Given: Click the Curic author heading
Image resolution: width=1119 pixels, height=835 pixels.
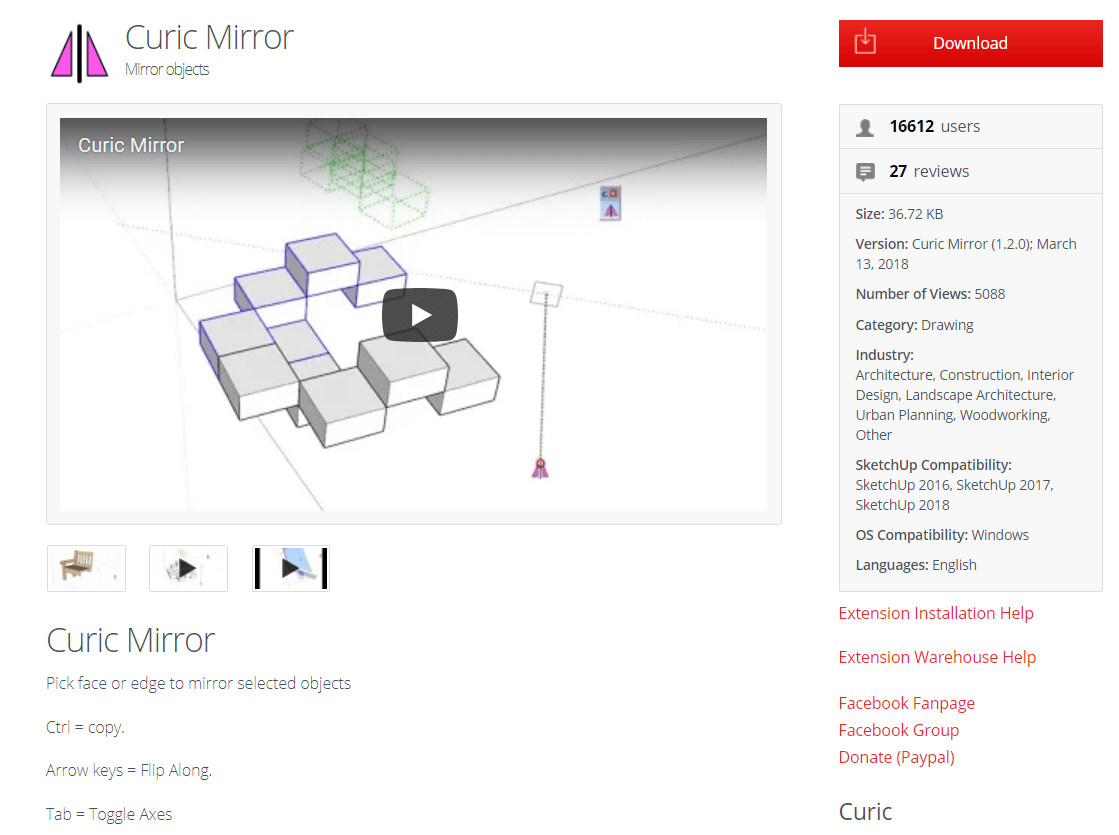Looking at the screenshot, I should tap(866, 811).
